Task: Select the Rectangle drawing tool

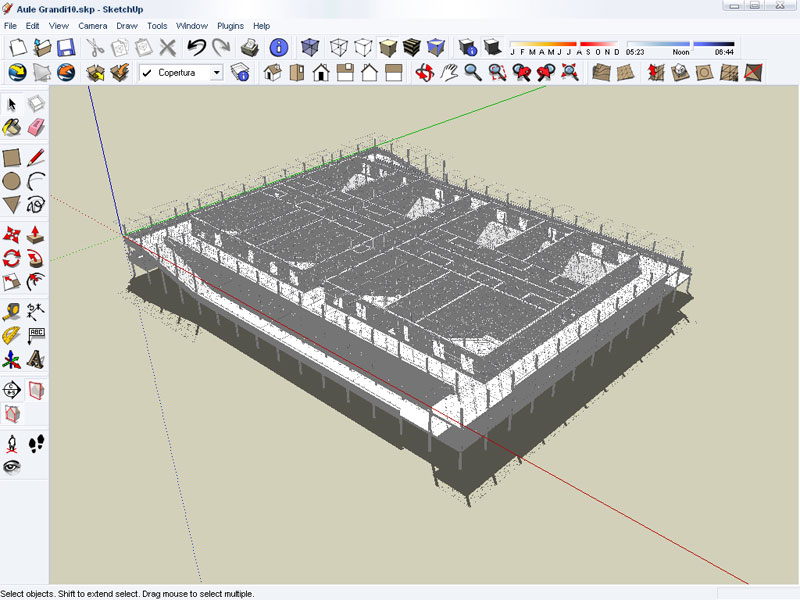Action: click(12, 157)
